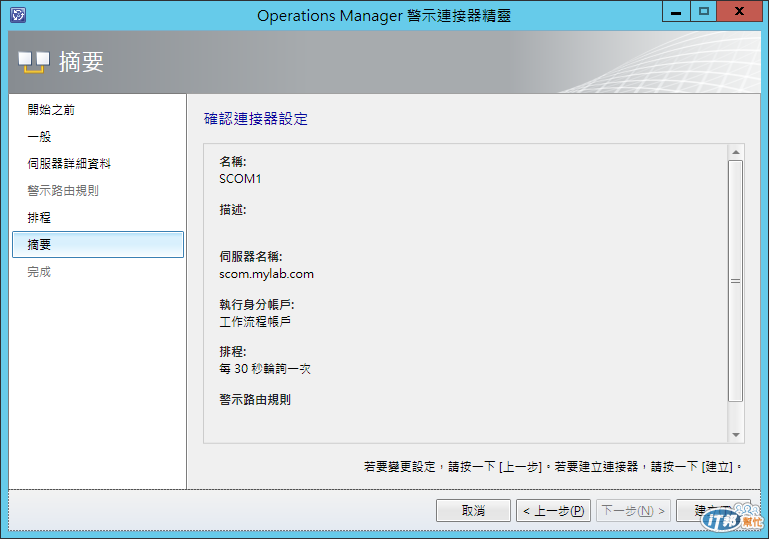
Task: Select the highlighted 摘要 step
Action: [98, 245]
